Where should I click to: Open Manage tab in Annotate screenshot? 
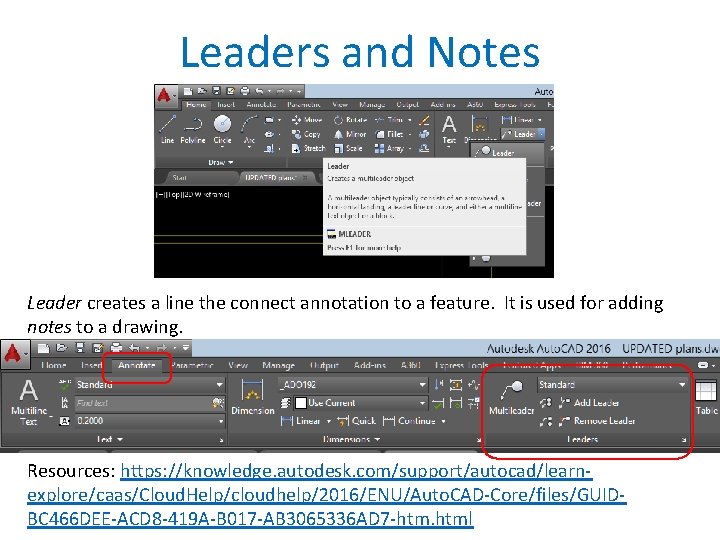[278, 366]
